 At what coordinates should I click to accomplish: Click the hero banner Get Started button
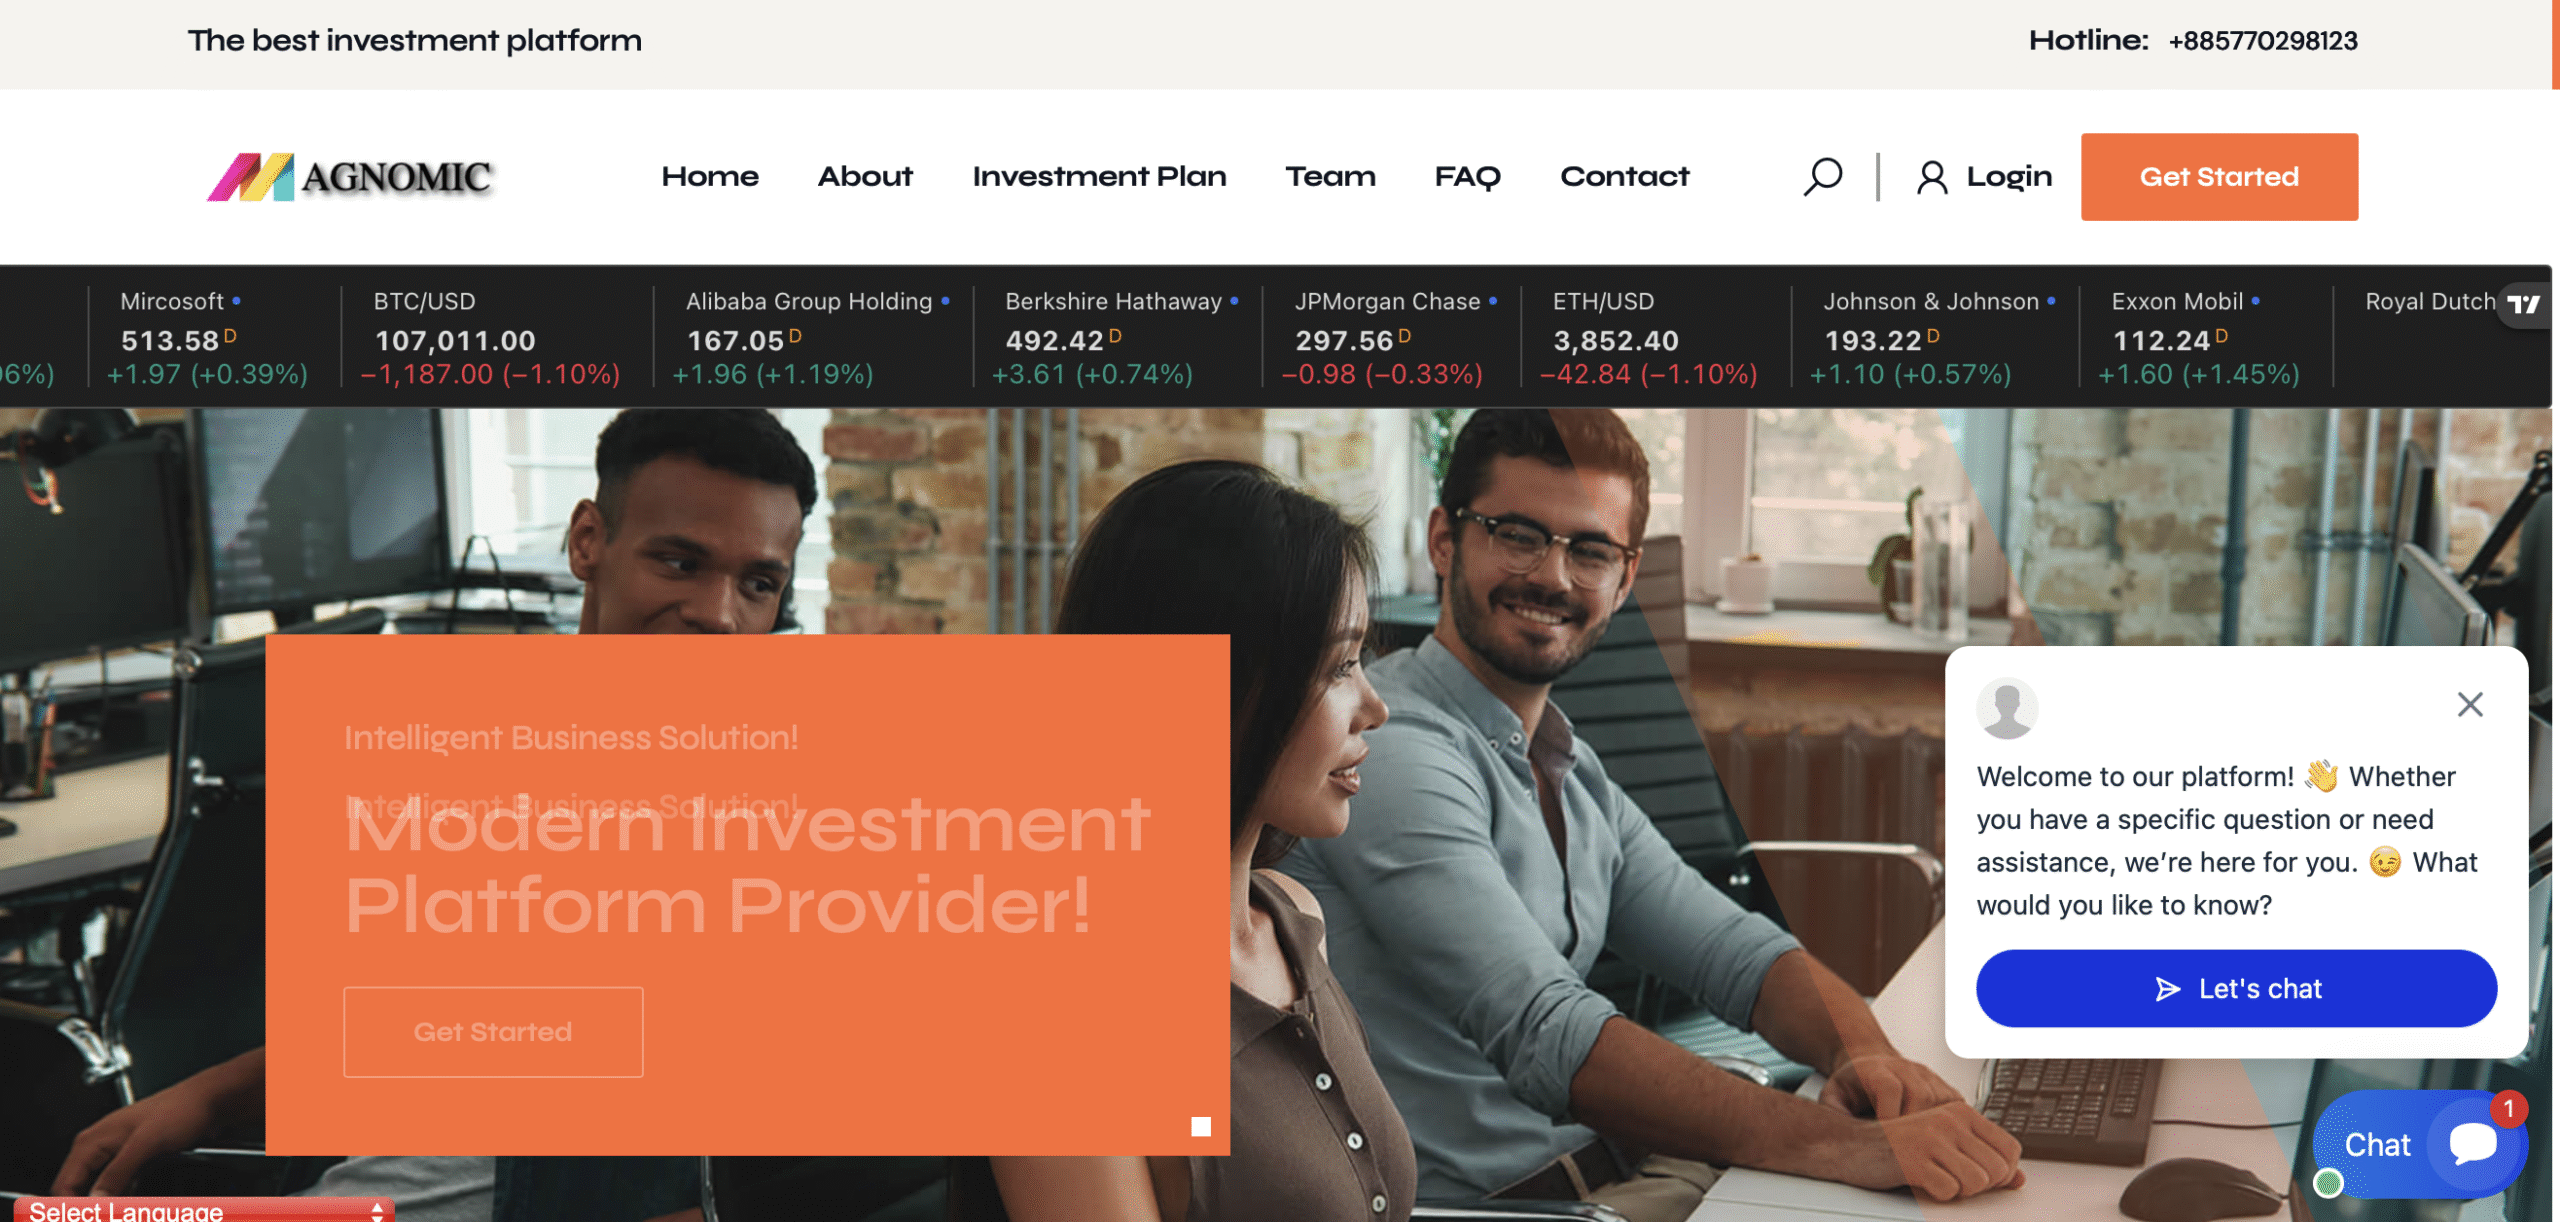[x=493, y=1032]
